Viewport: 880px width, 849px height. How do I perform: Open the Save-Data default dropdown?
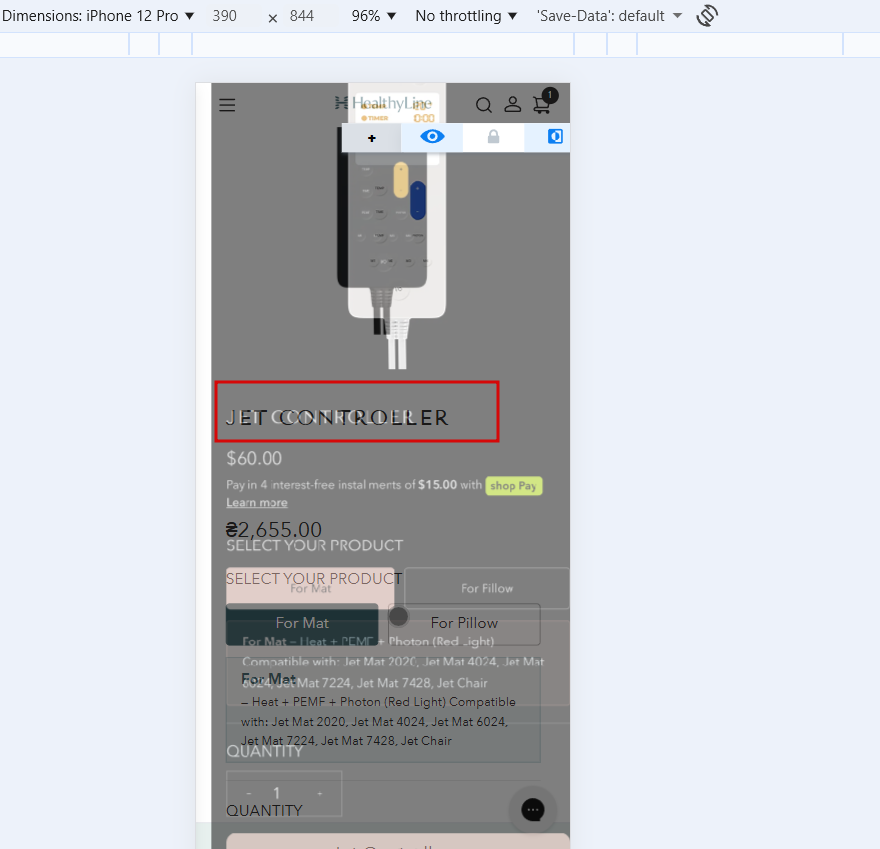tap(609, 16)
